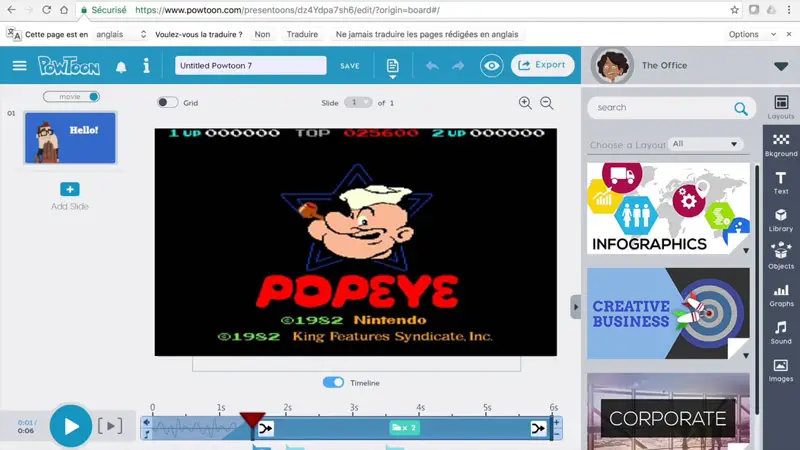Screen dimensions: 800x450
Task: Open the Sound panel
Action: pyautogui.click(x=781, y=333)
